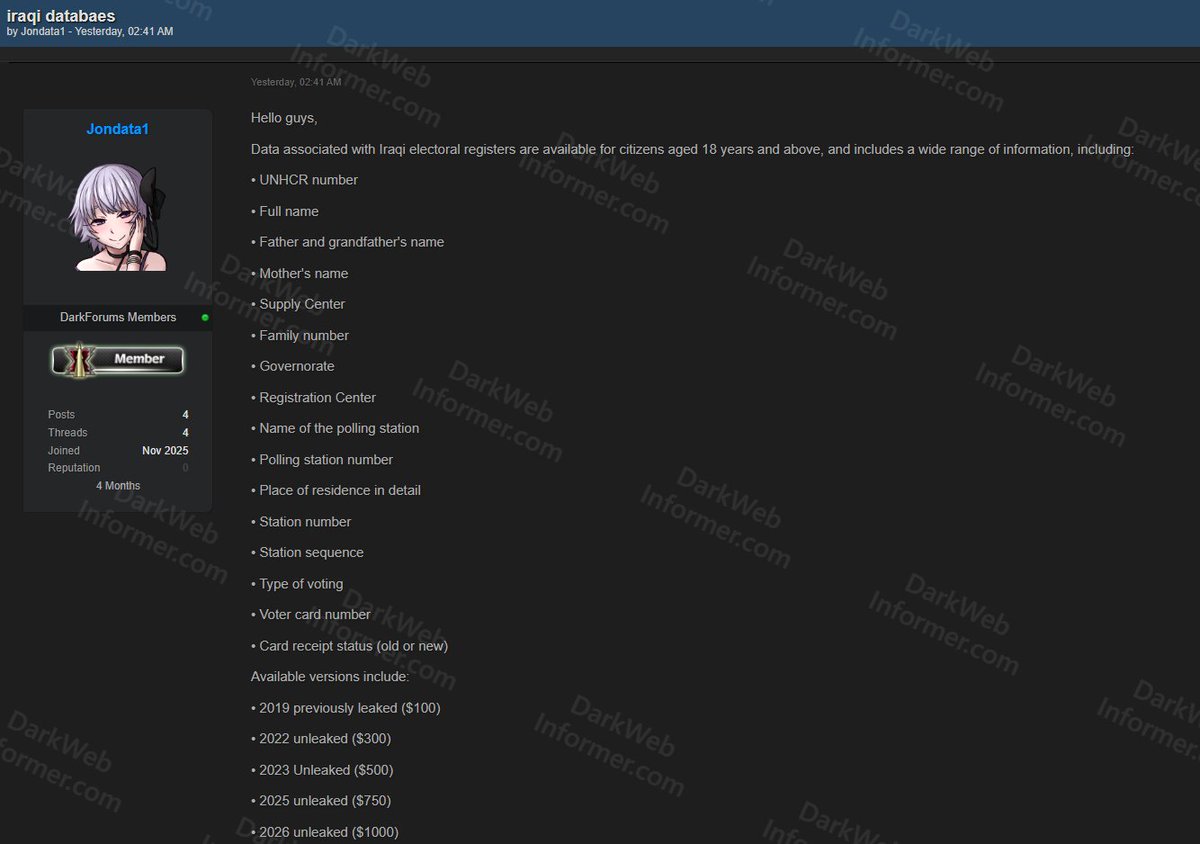Click the 'Registration Center' bullet item
Viewport: 1200px width, 844px height.
coord(313,397)
